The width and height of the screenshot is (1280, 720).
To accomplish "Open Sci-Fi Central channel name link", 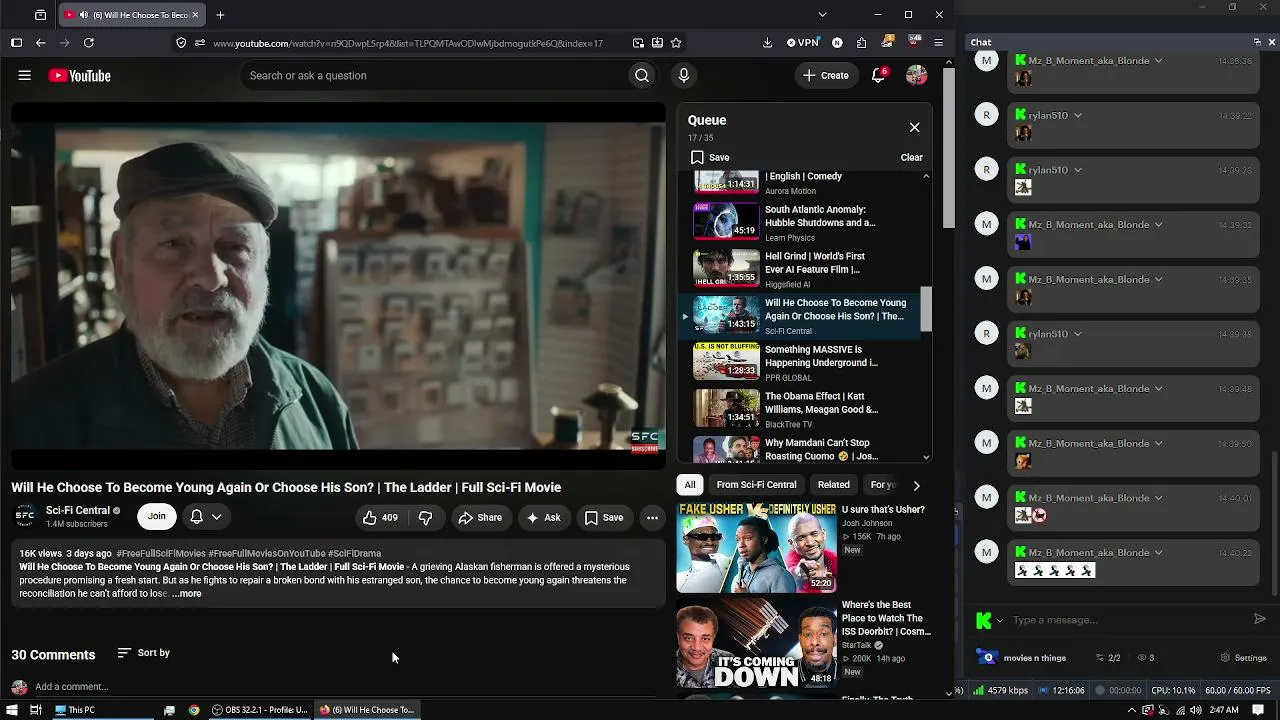I will click(78, 511).
